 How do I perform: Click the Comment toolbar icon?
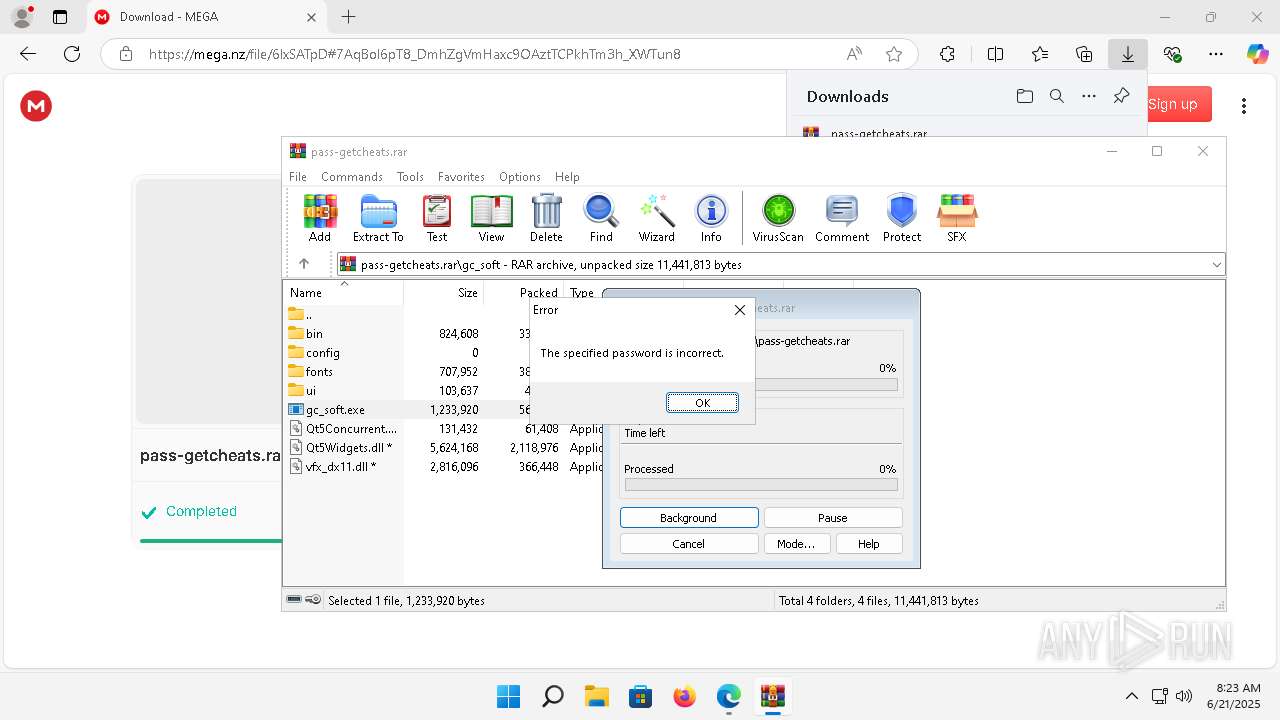[842, 218]
